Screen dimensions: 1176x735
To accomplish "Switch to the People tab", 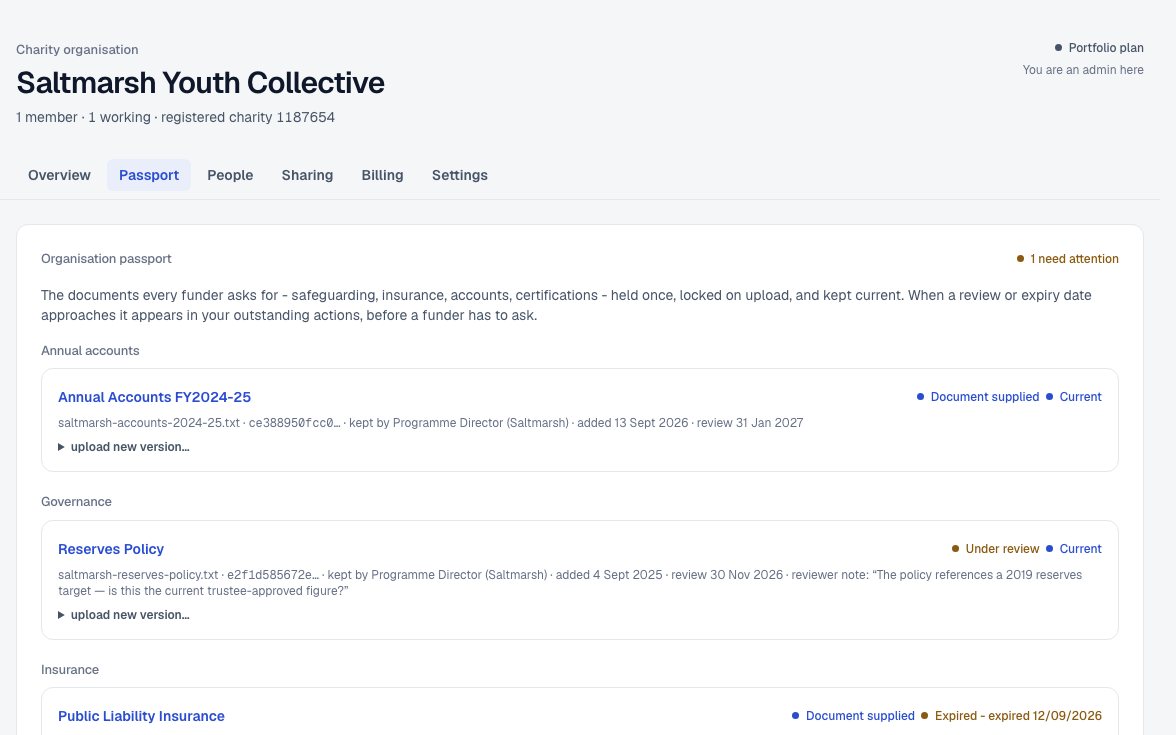I will [x=230, y=175].
